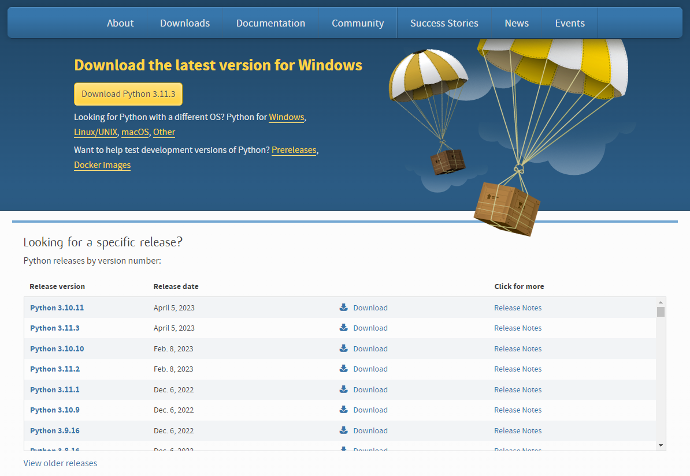Open the Docker images link

102,165
